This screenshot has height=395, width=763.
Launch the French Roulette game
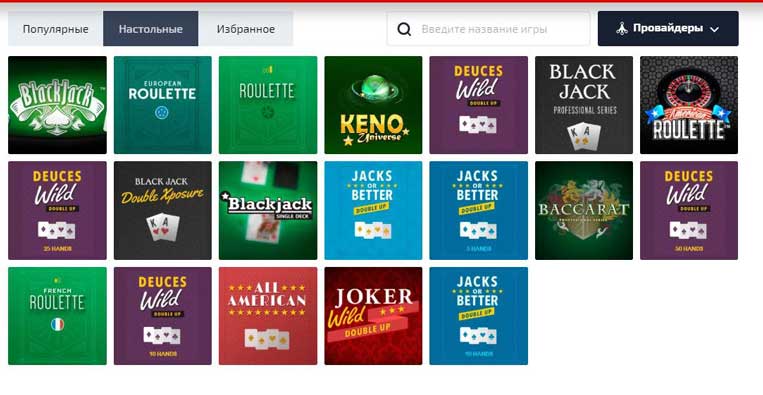pos(57,316)
